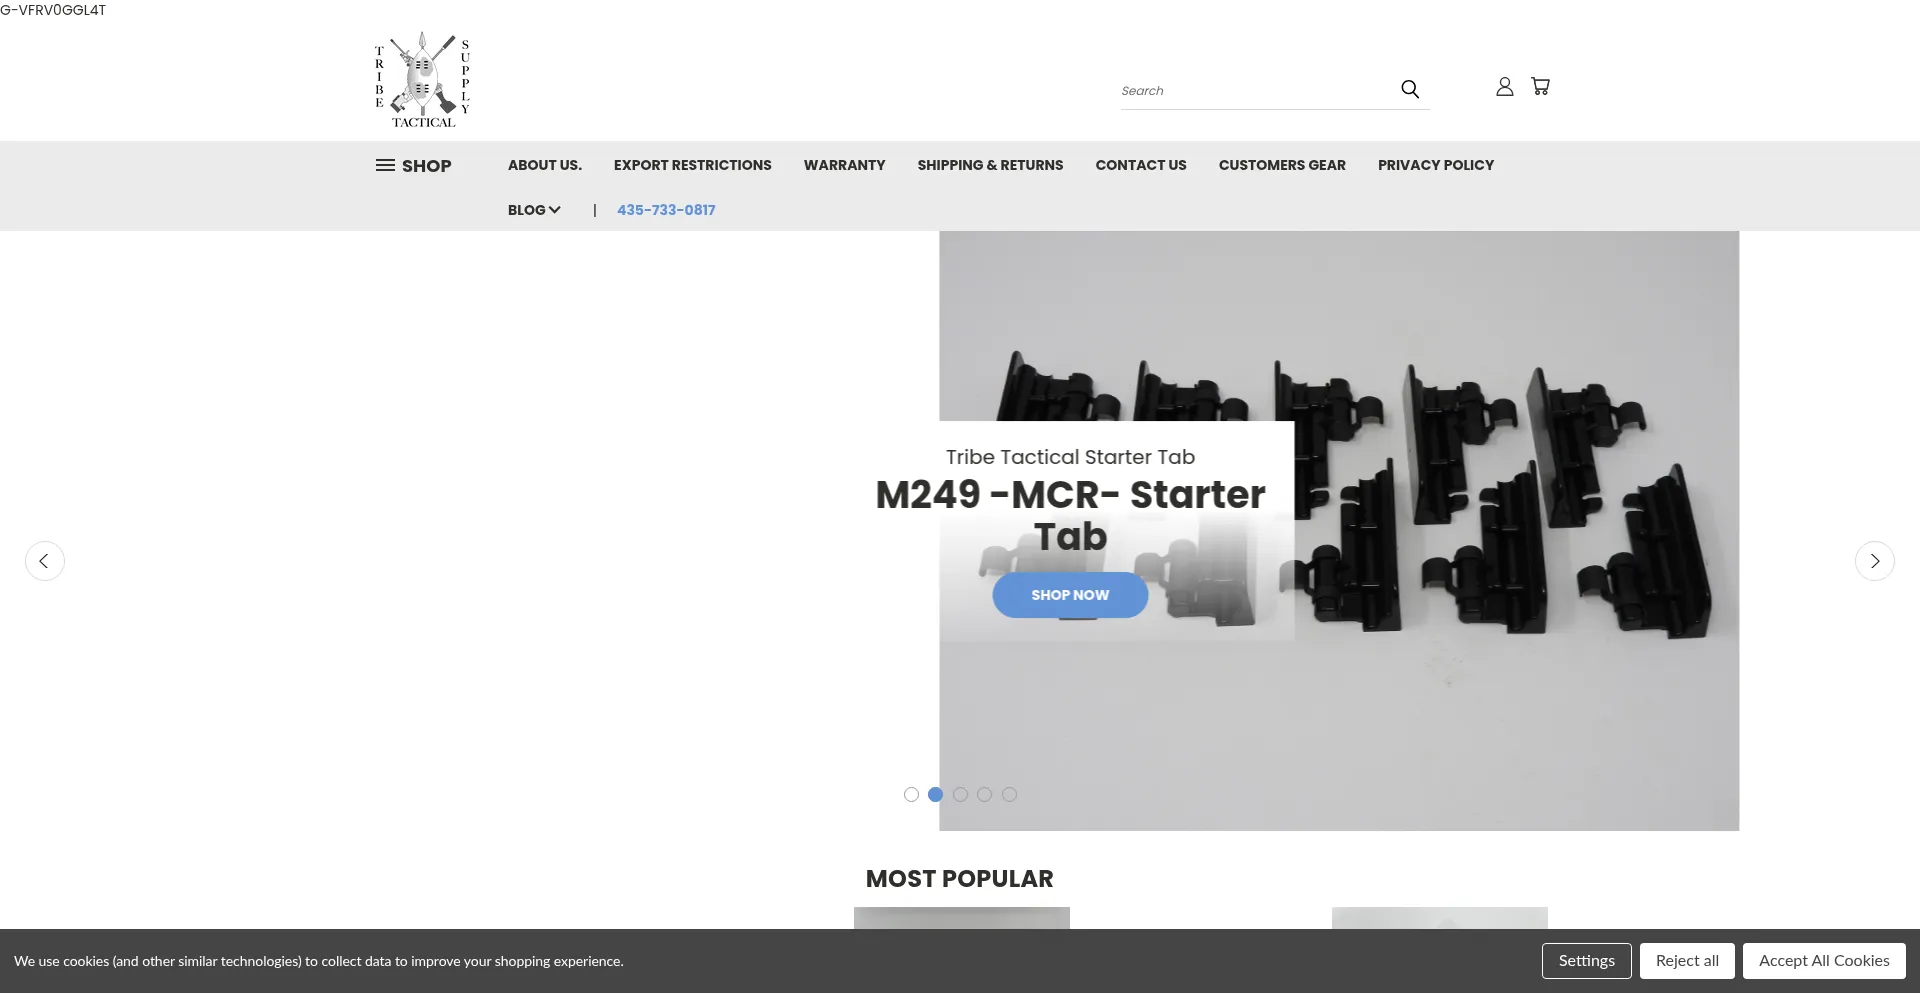Click the MOST POPULAR heading
Screen dimensions: 1920x993
[x=960, y=879]
